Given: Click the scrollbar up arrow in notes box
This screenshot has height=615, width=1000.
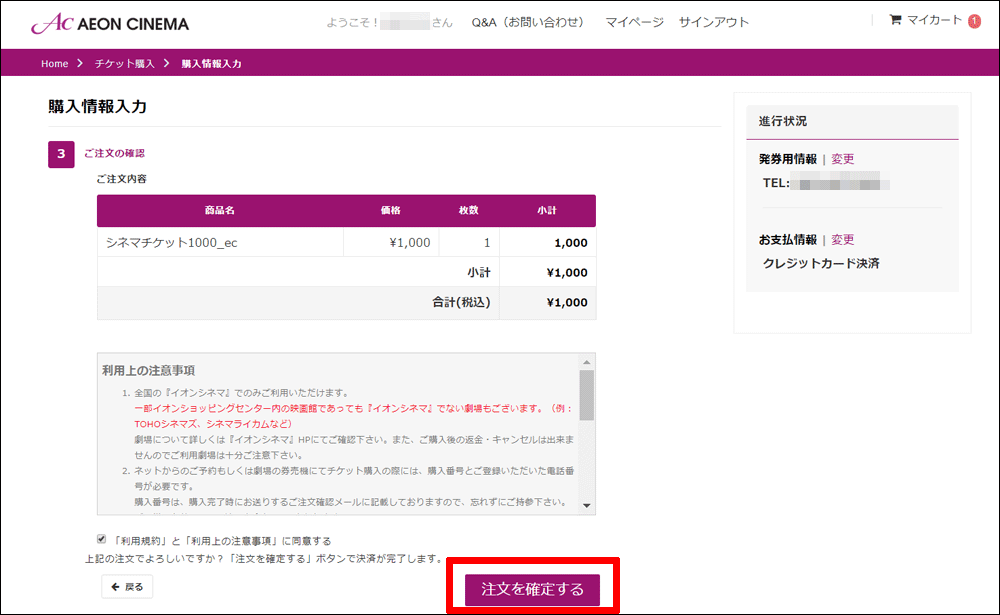Looking at the screenshot, I should pos(587,362).
